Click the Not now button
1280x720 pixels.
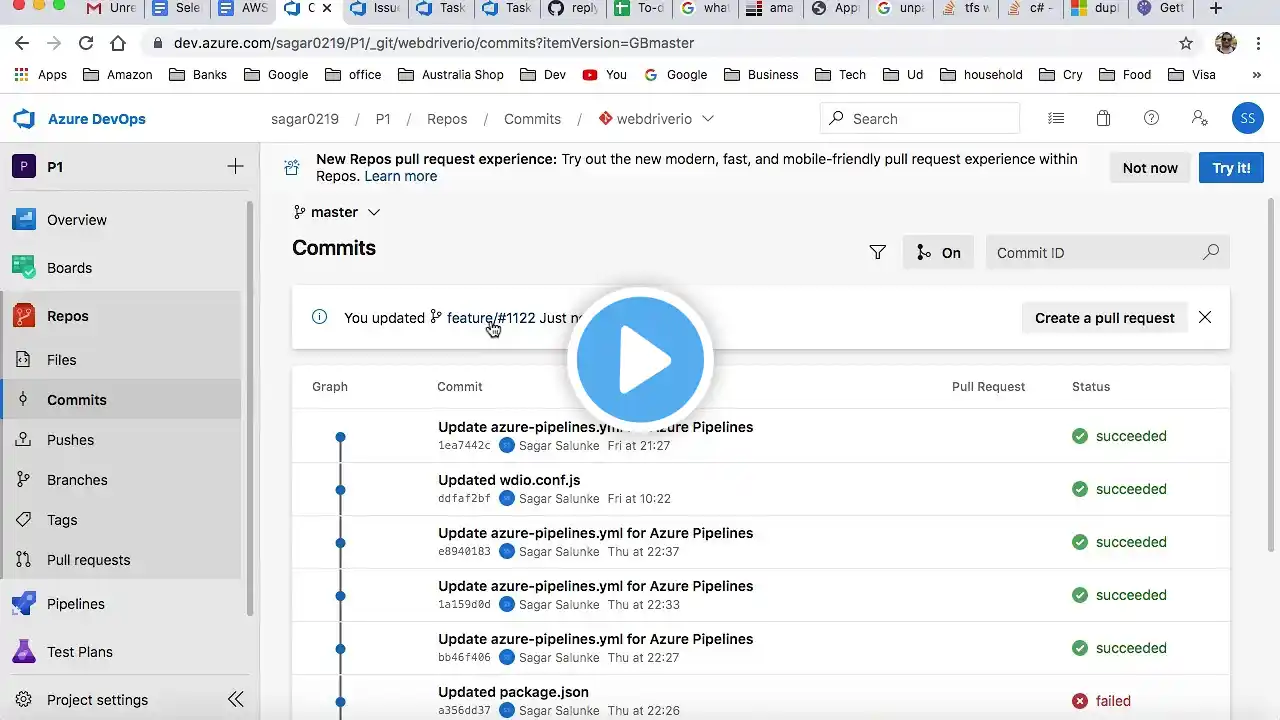pos(1150,167)
